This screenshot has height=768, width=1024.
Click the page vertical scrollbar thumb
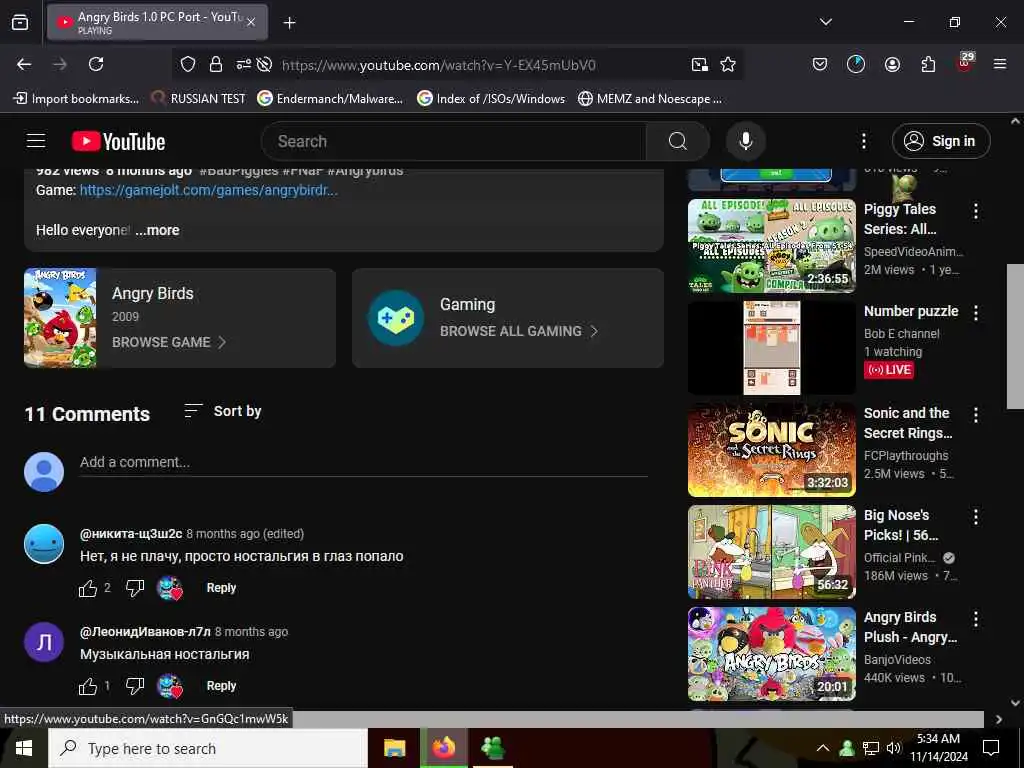[x=1015, y=336]
